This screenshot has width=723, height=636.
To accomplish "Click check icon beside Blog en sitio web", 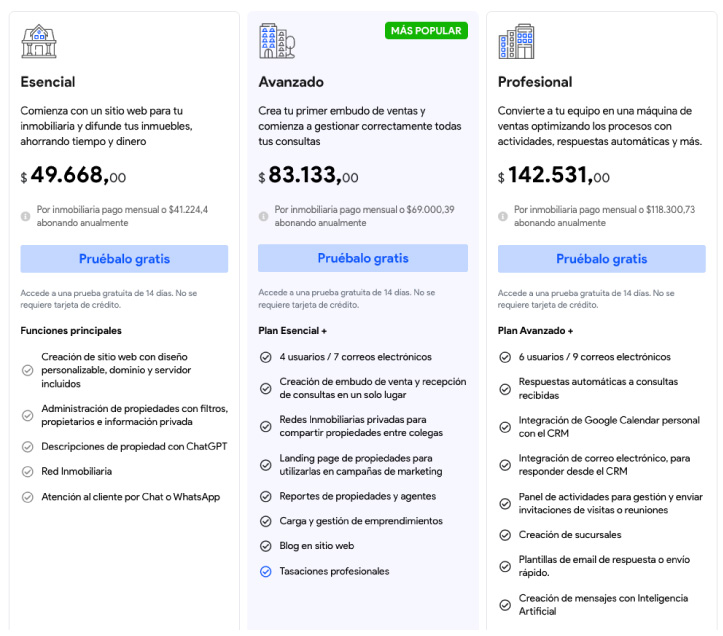I will 265,546.
